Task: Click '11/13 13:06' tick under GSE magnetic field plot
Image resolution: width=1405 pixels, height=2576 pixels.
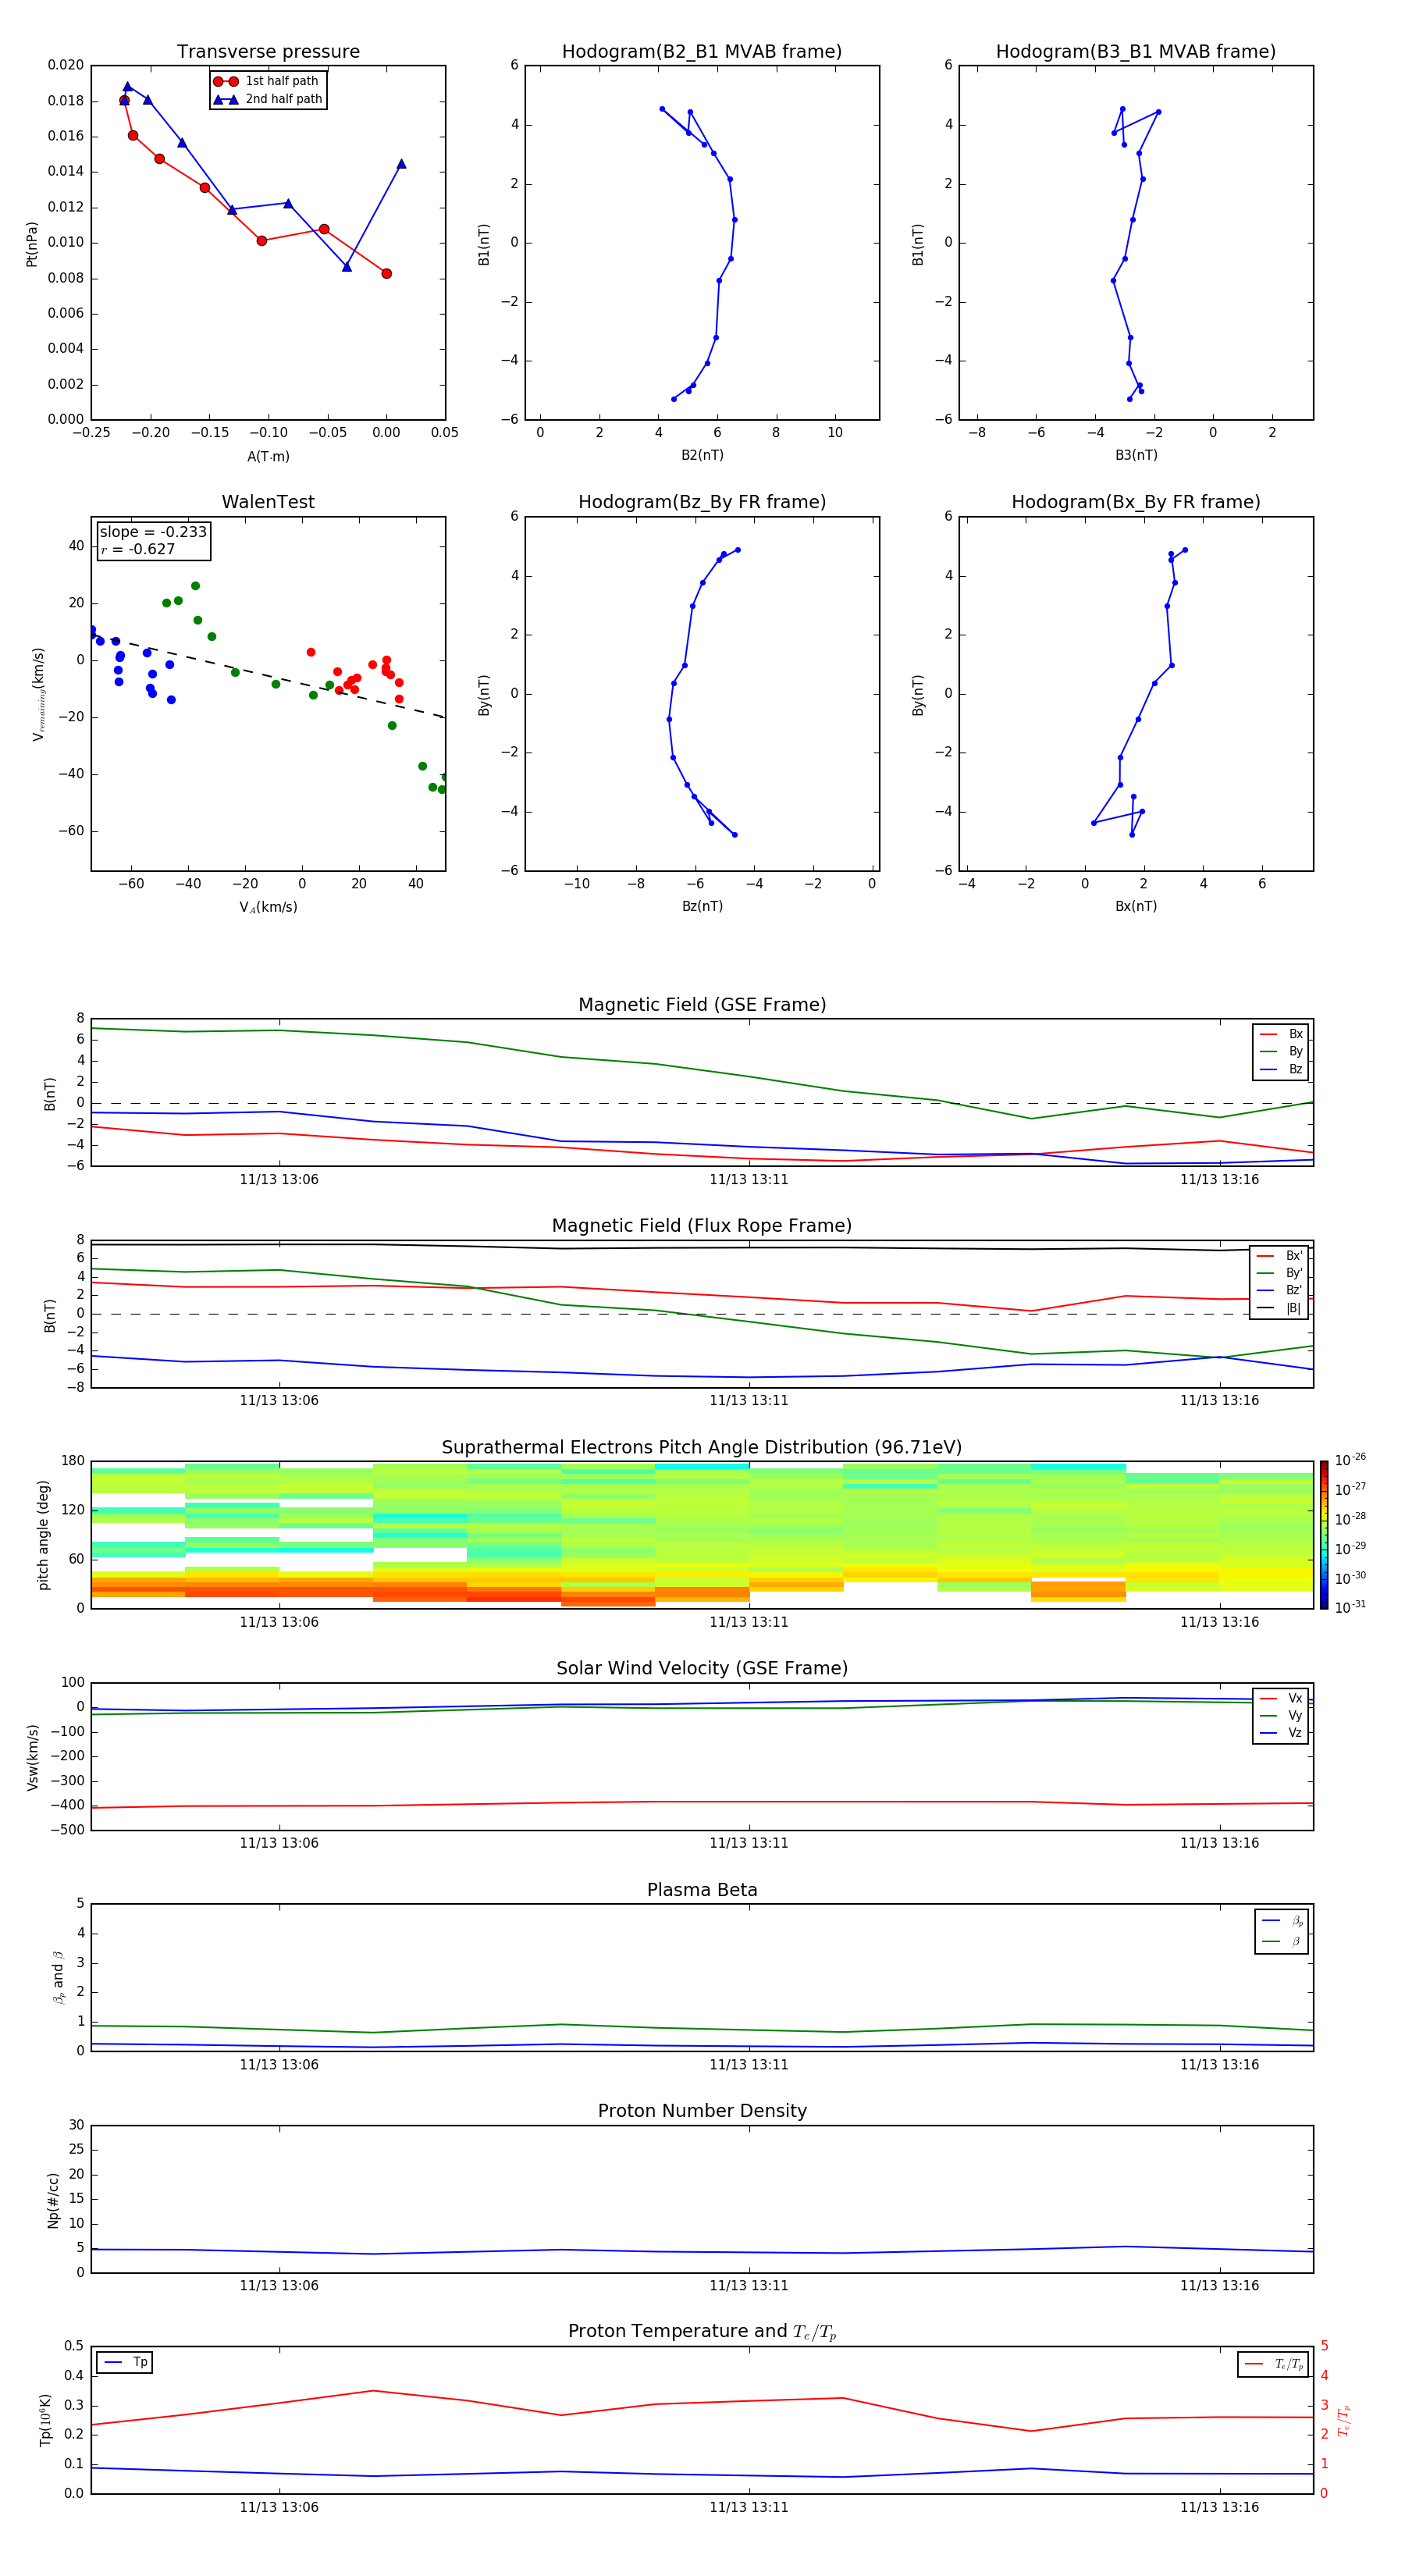Action: tap(279, 1179)
